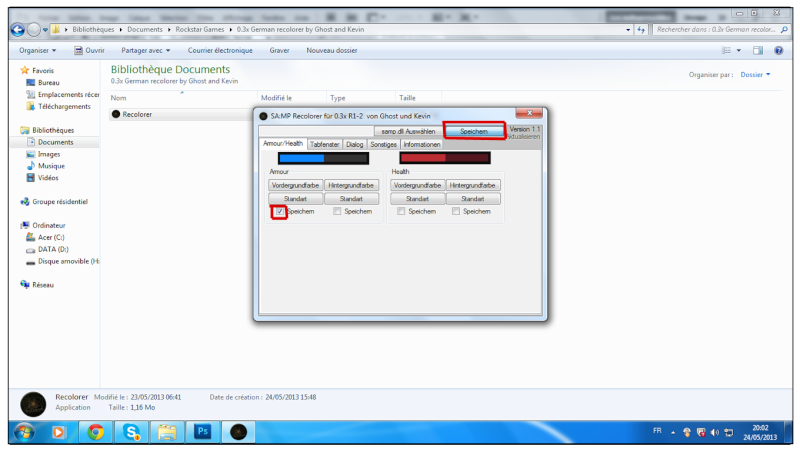The image size is (800, 452).
Task: Check Health background Speichern checkbox
Action: click(456, 211)
